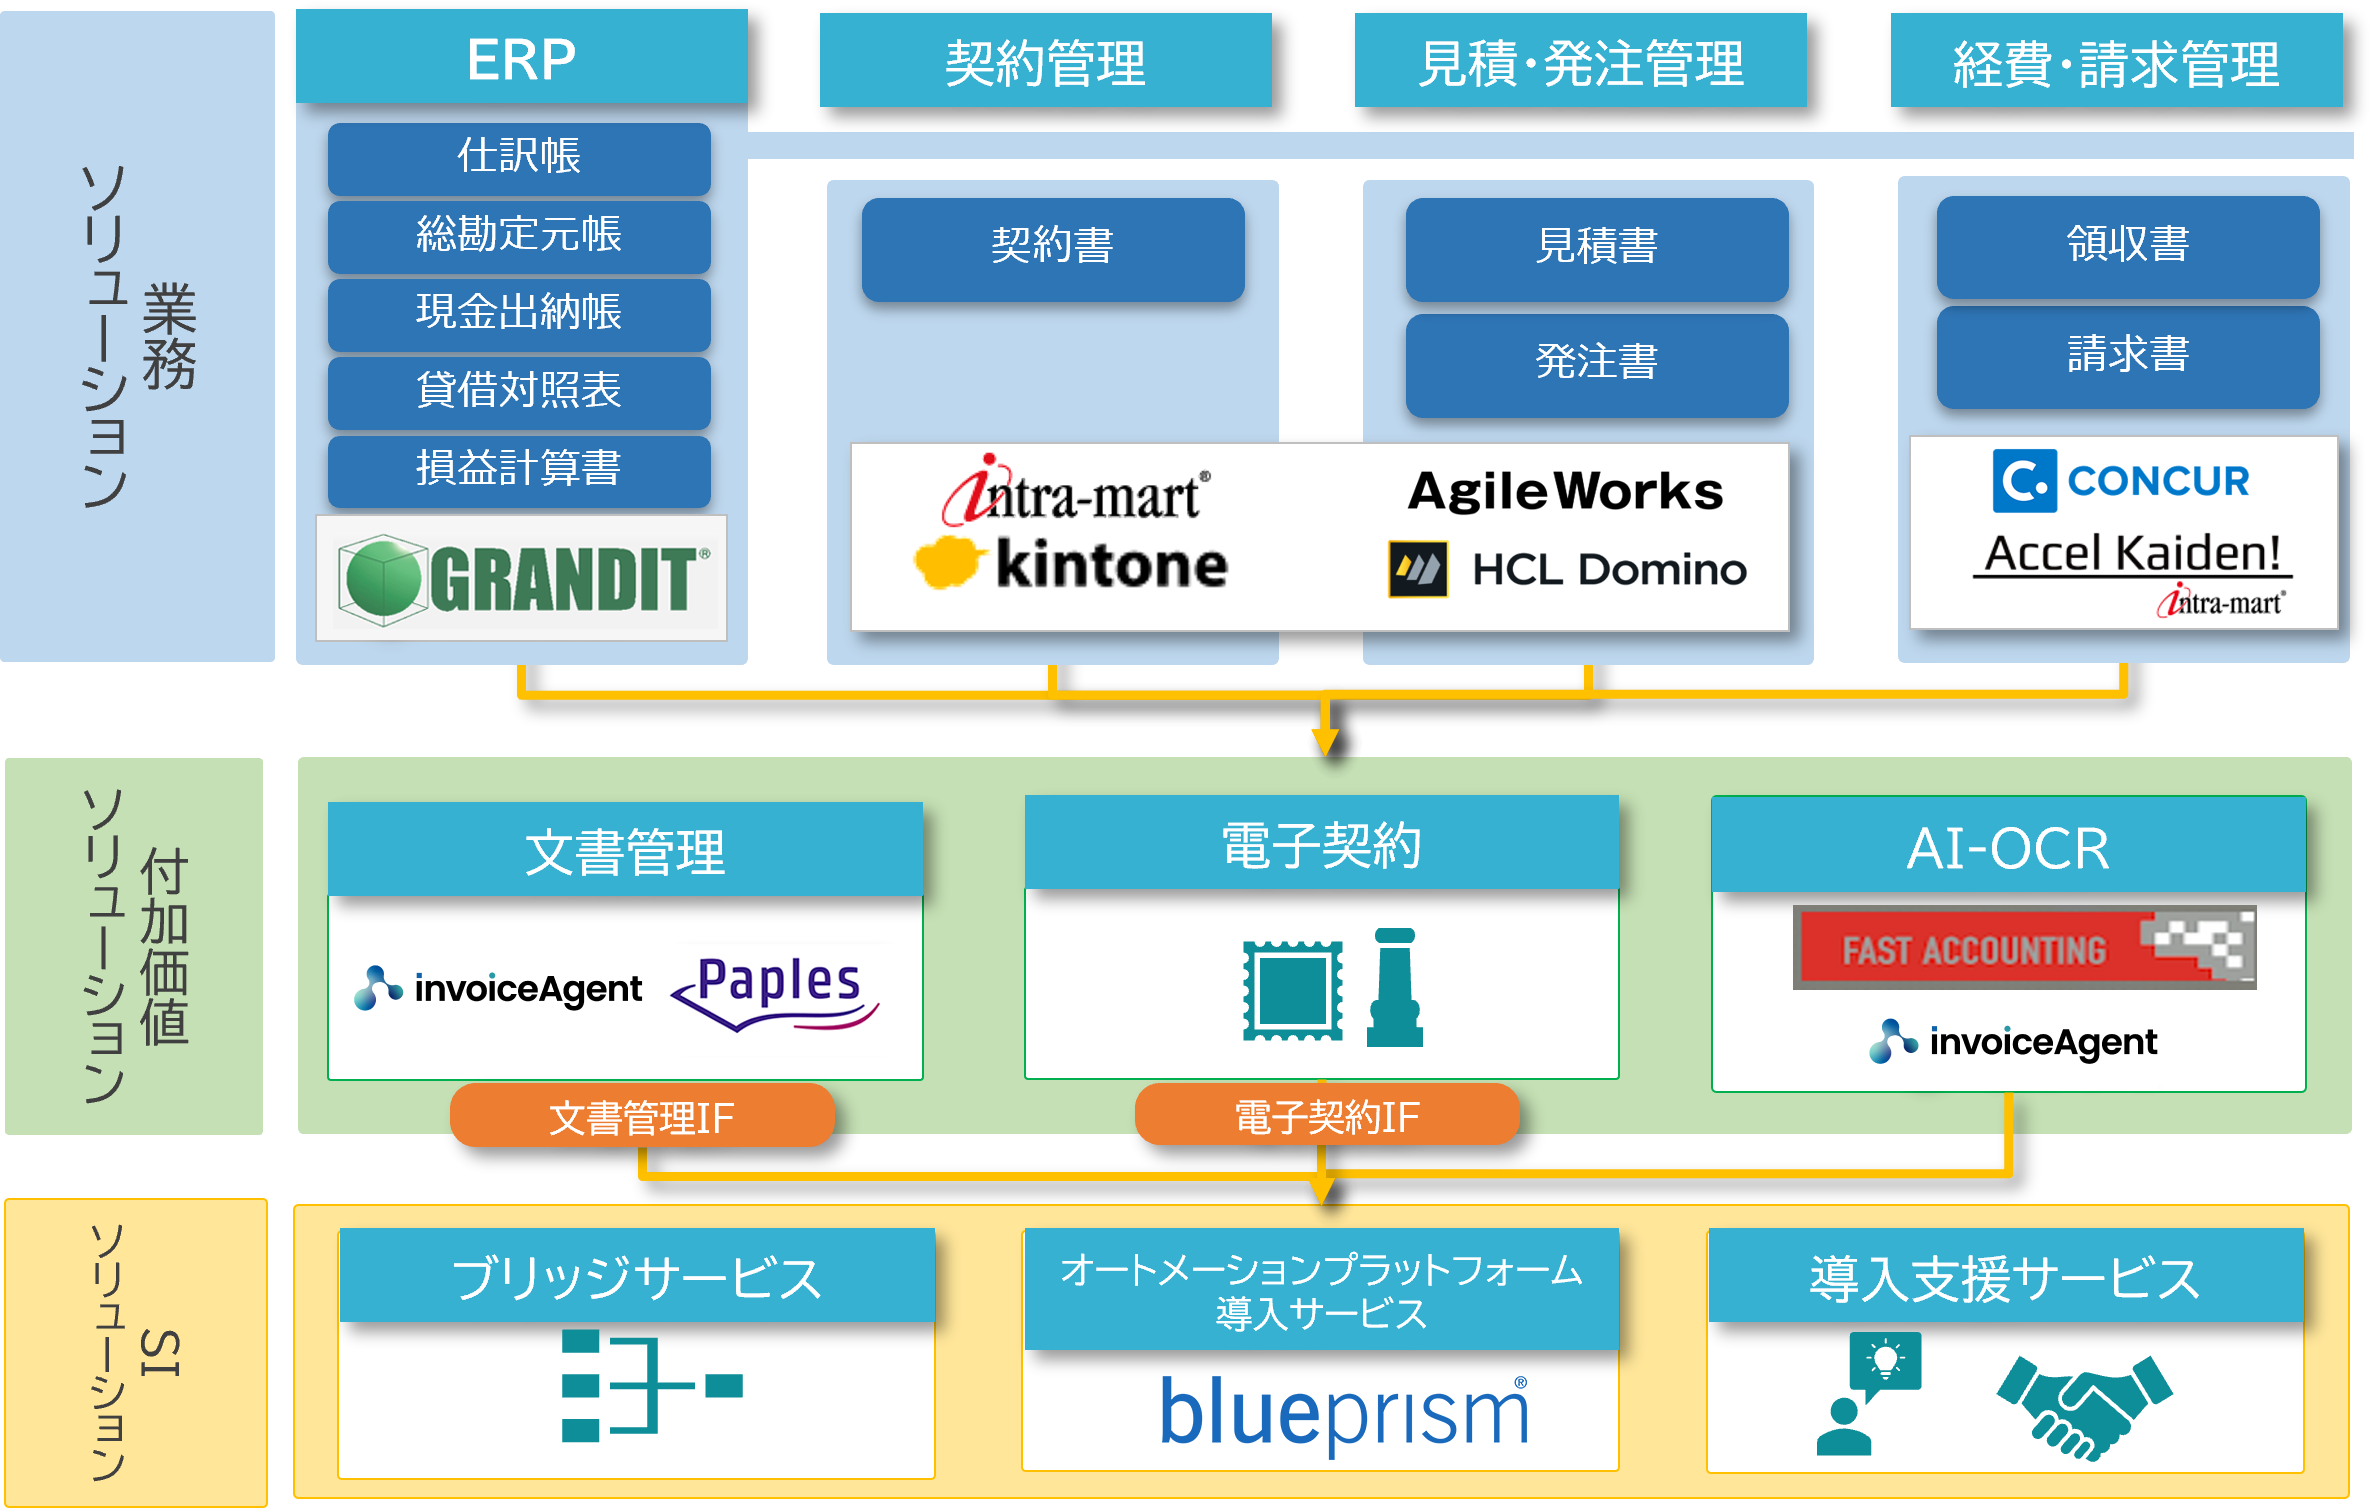Expand the 契約管理 section
Image resolution: width=2372 pixels, height=1510 pixels.
click(x=1018, y=50)
